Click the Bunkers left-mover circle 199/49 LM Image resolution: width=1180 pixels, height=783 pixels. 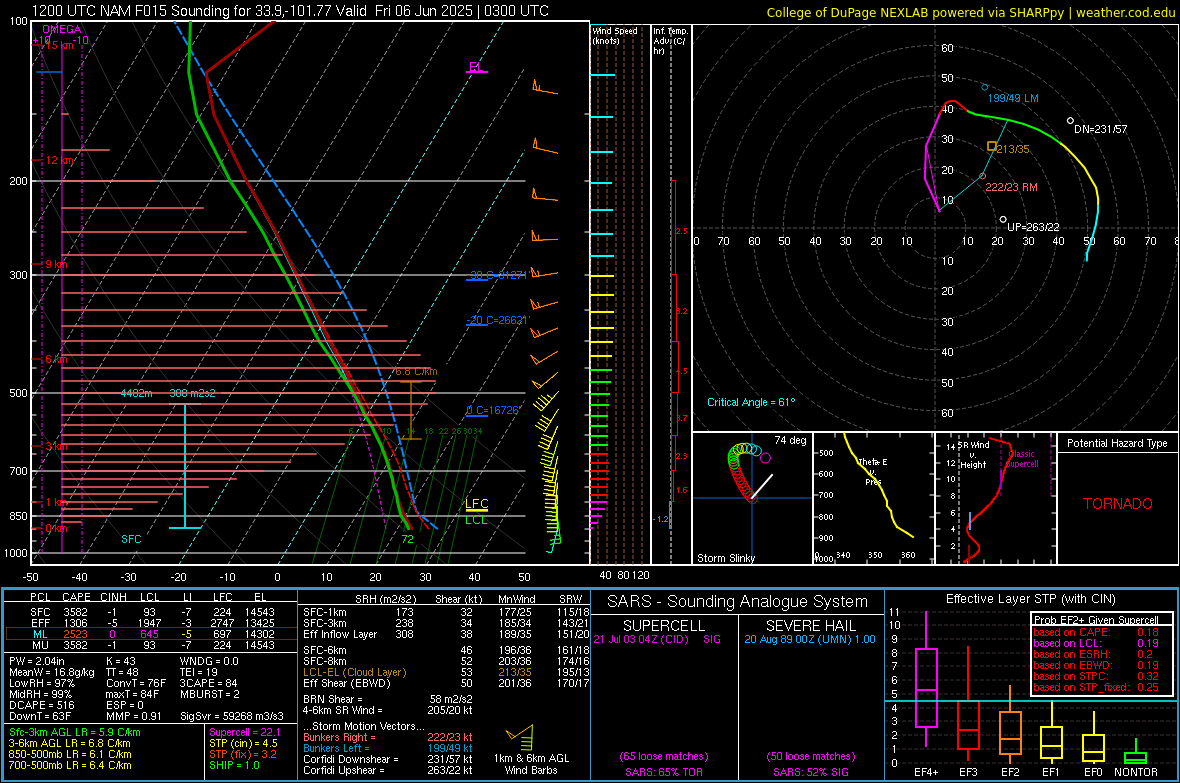(985, 87)
